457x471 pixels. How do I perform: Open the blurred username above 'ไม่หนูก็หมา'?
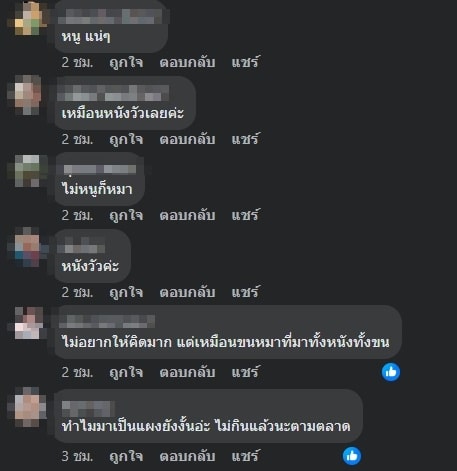click(100, 169)
